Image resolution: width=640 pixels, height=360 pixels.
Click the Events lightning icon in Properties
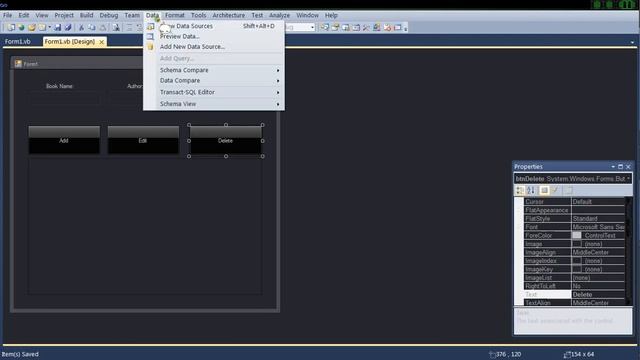(555, 190)
